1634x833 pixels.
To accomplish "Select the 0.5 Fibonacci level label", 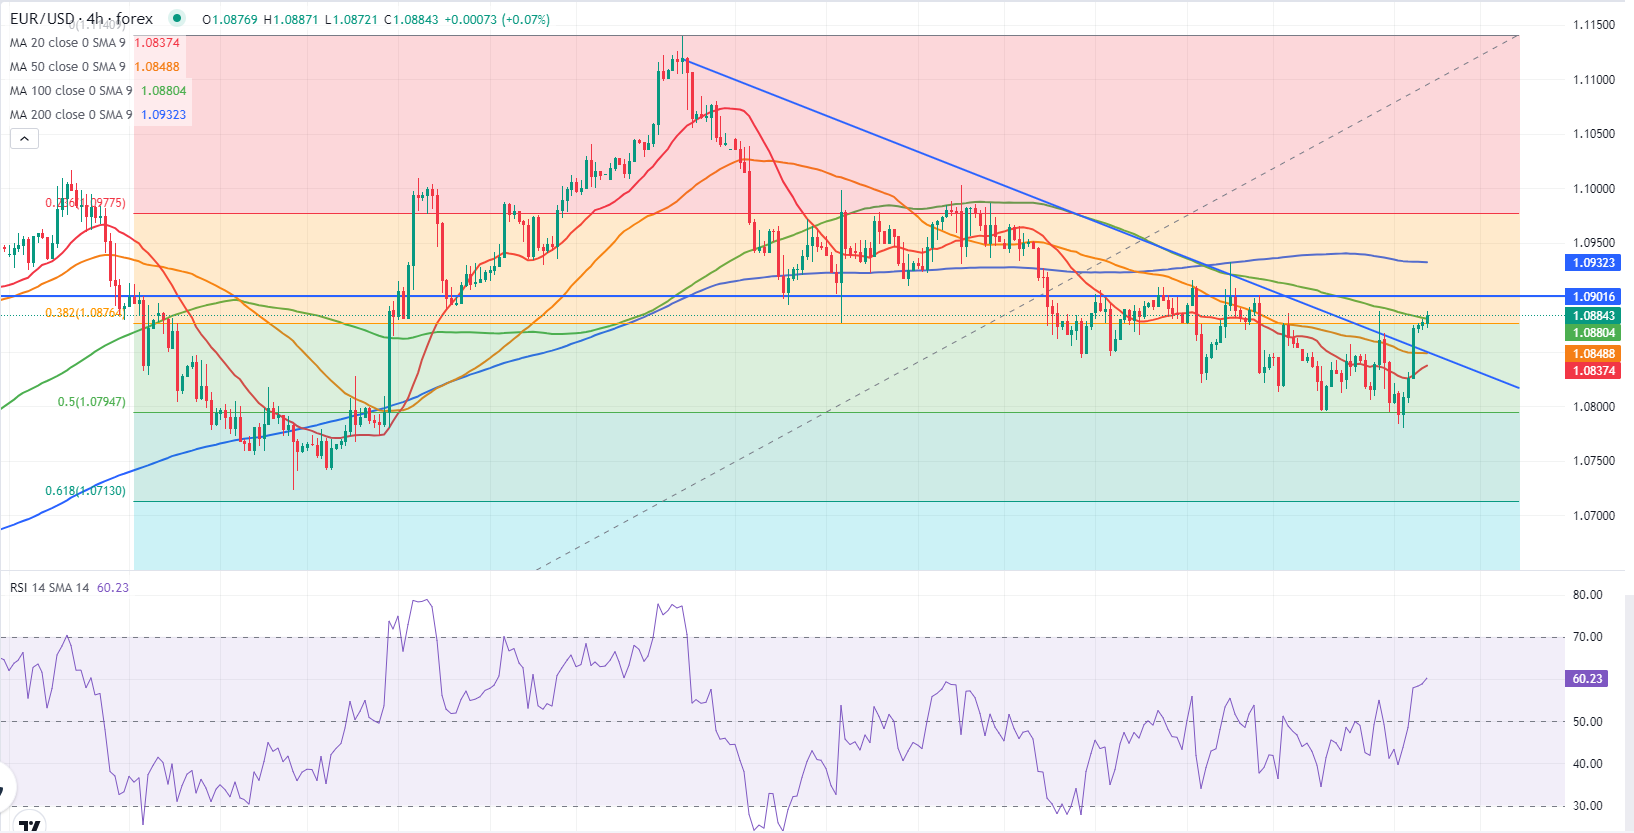I will pos(91,402).
